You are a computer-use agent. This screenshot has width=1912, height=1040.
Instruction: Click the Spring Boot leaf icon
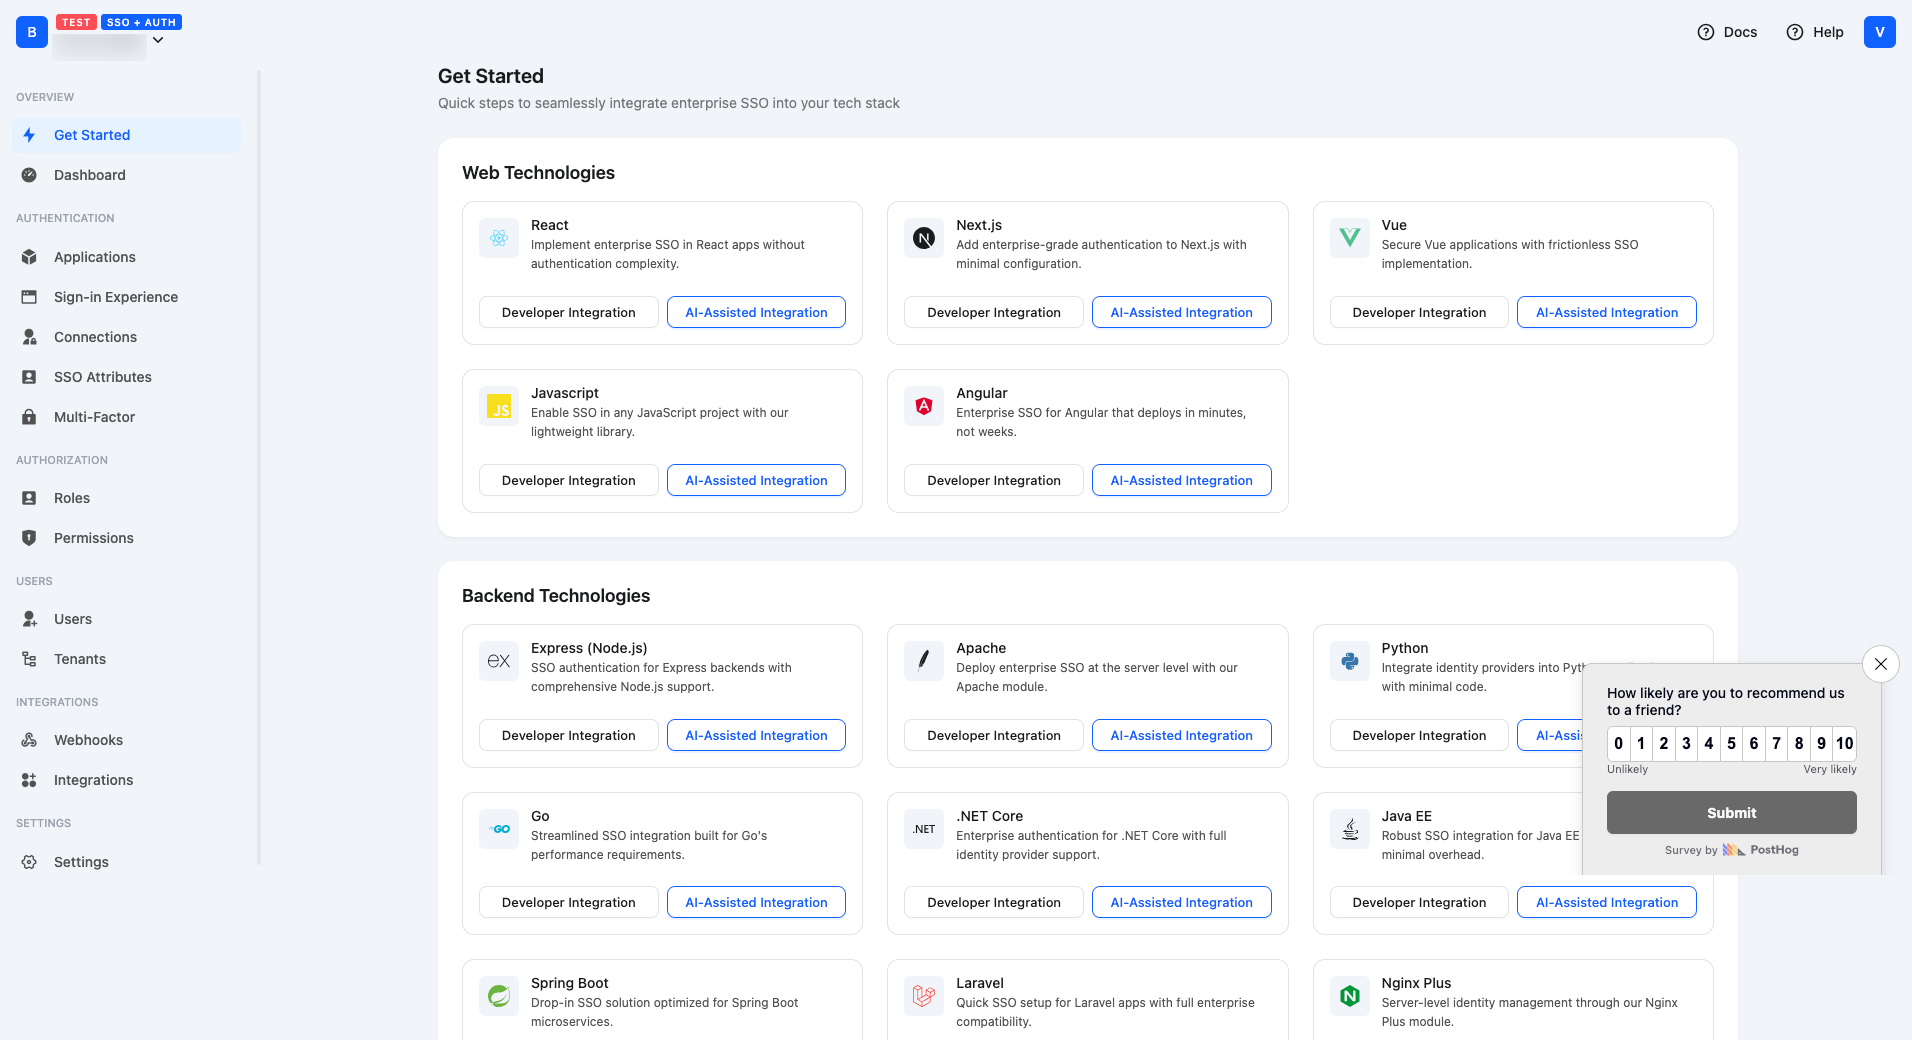498,996
